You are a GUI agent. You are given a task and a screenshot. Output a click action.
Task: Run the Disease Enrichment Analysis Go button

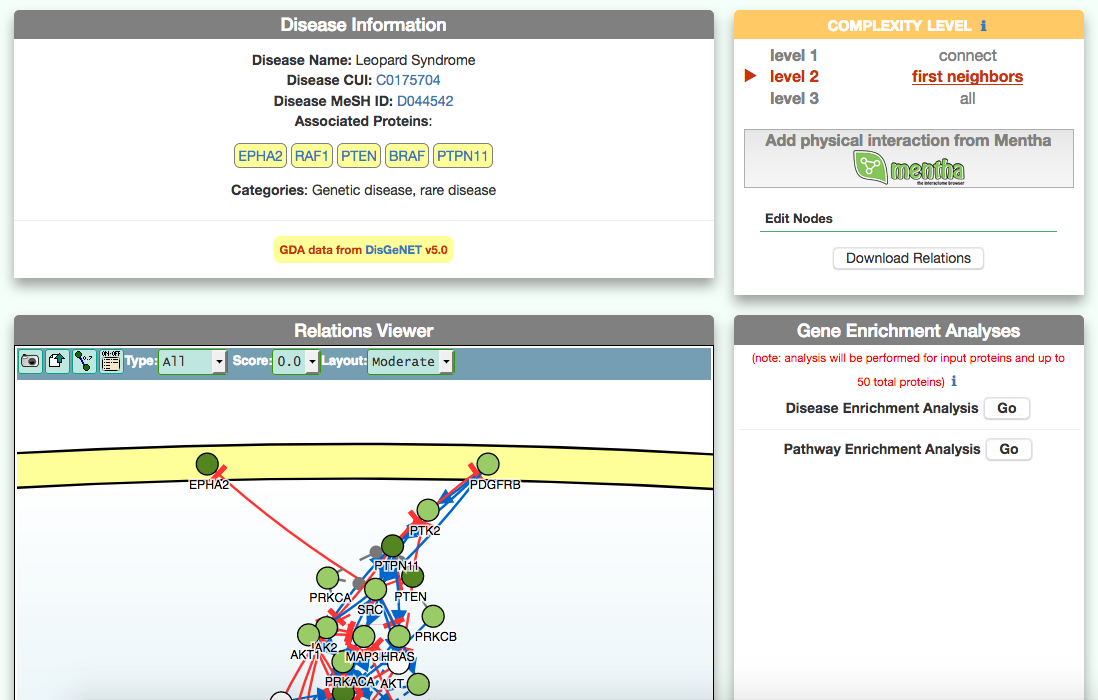coord(1006,408)
